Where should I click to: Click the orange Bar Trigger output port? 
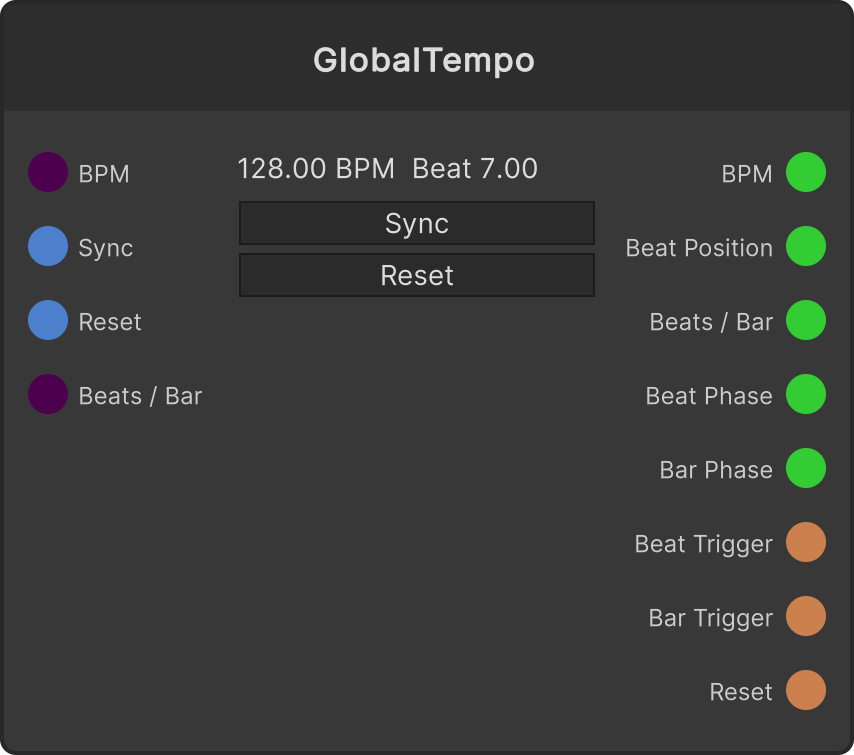coord(806,616)
